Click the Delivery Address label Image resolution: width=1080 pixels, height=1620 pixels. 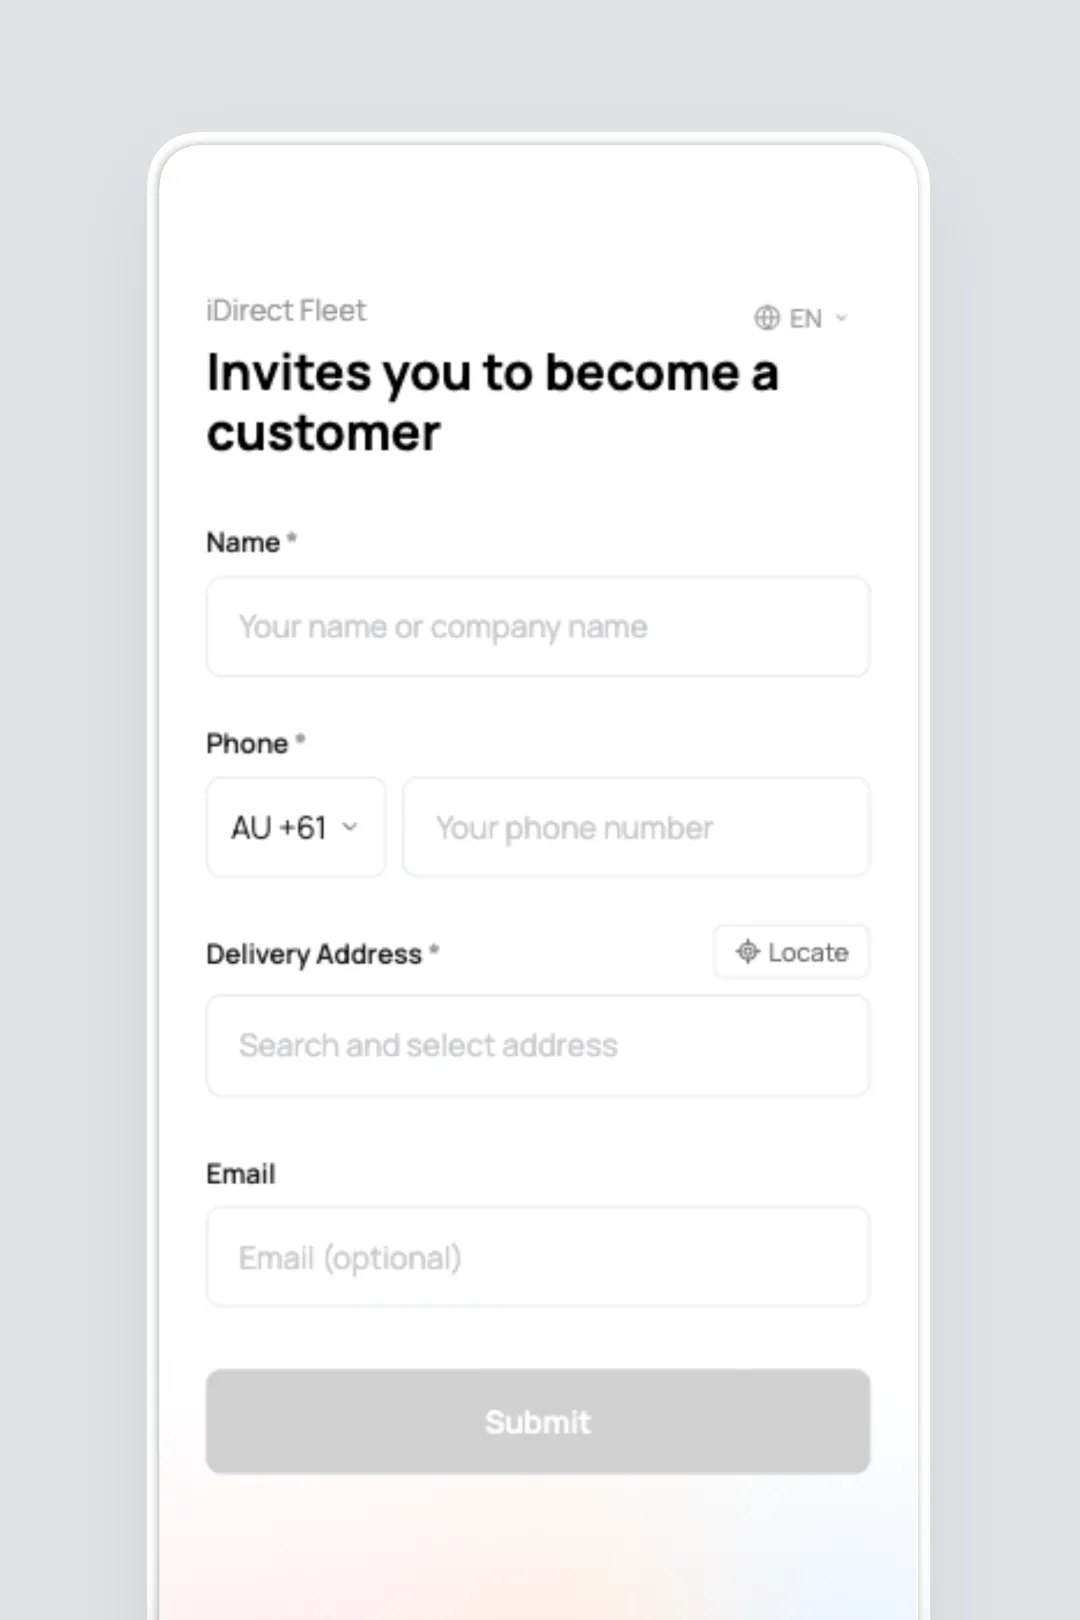tap(314, 954)
